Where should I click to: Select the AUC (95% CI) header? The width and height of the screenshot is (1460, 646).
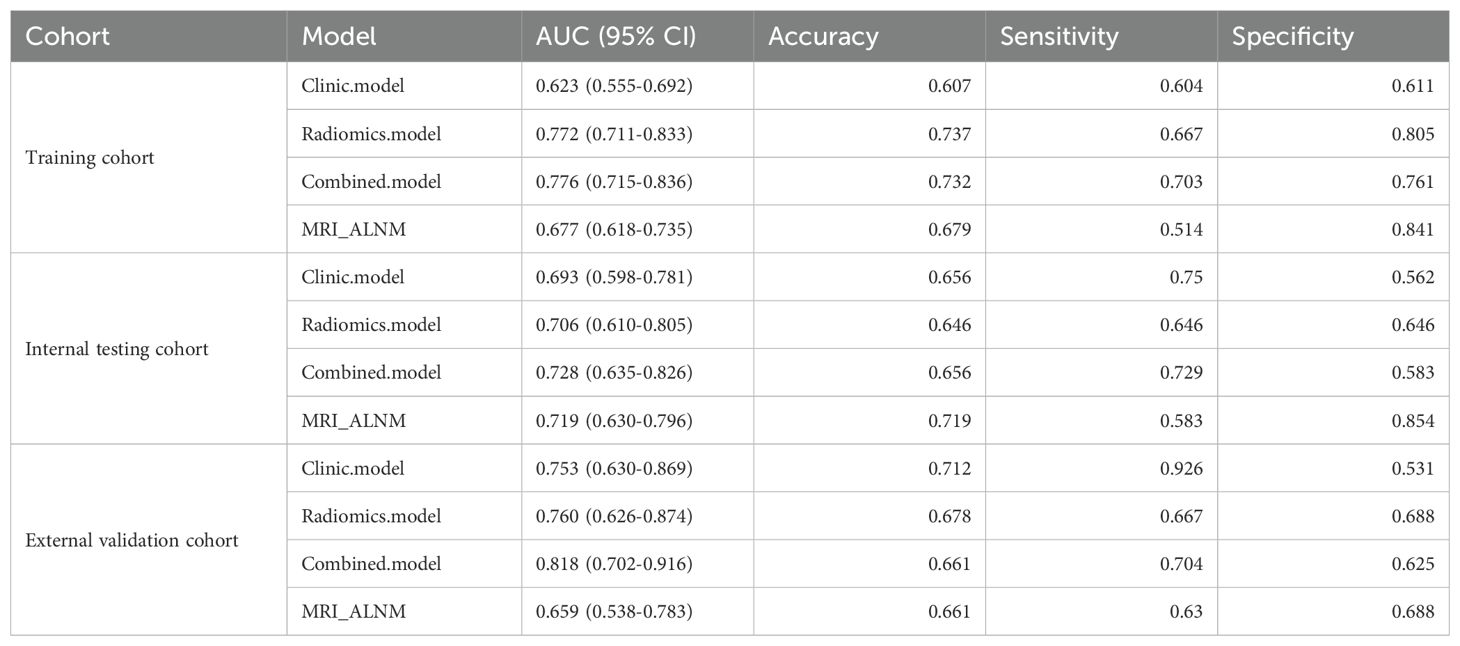tap(608, 37)
